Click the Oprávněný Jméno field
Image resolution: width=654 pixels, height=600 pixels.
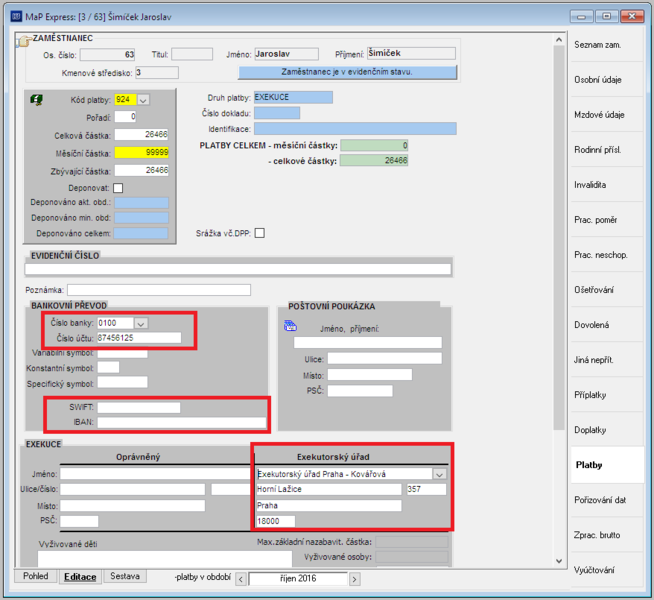[156, 474]
